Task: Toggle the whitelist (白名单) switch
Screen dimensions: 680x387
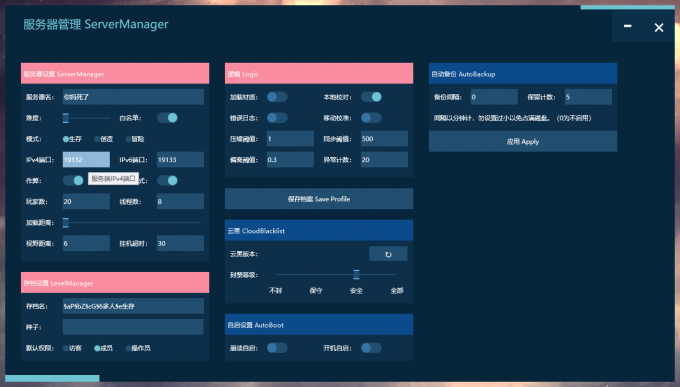Action: 167,118
